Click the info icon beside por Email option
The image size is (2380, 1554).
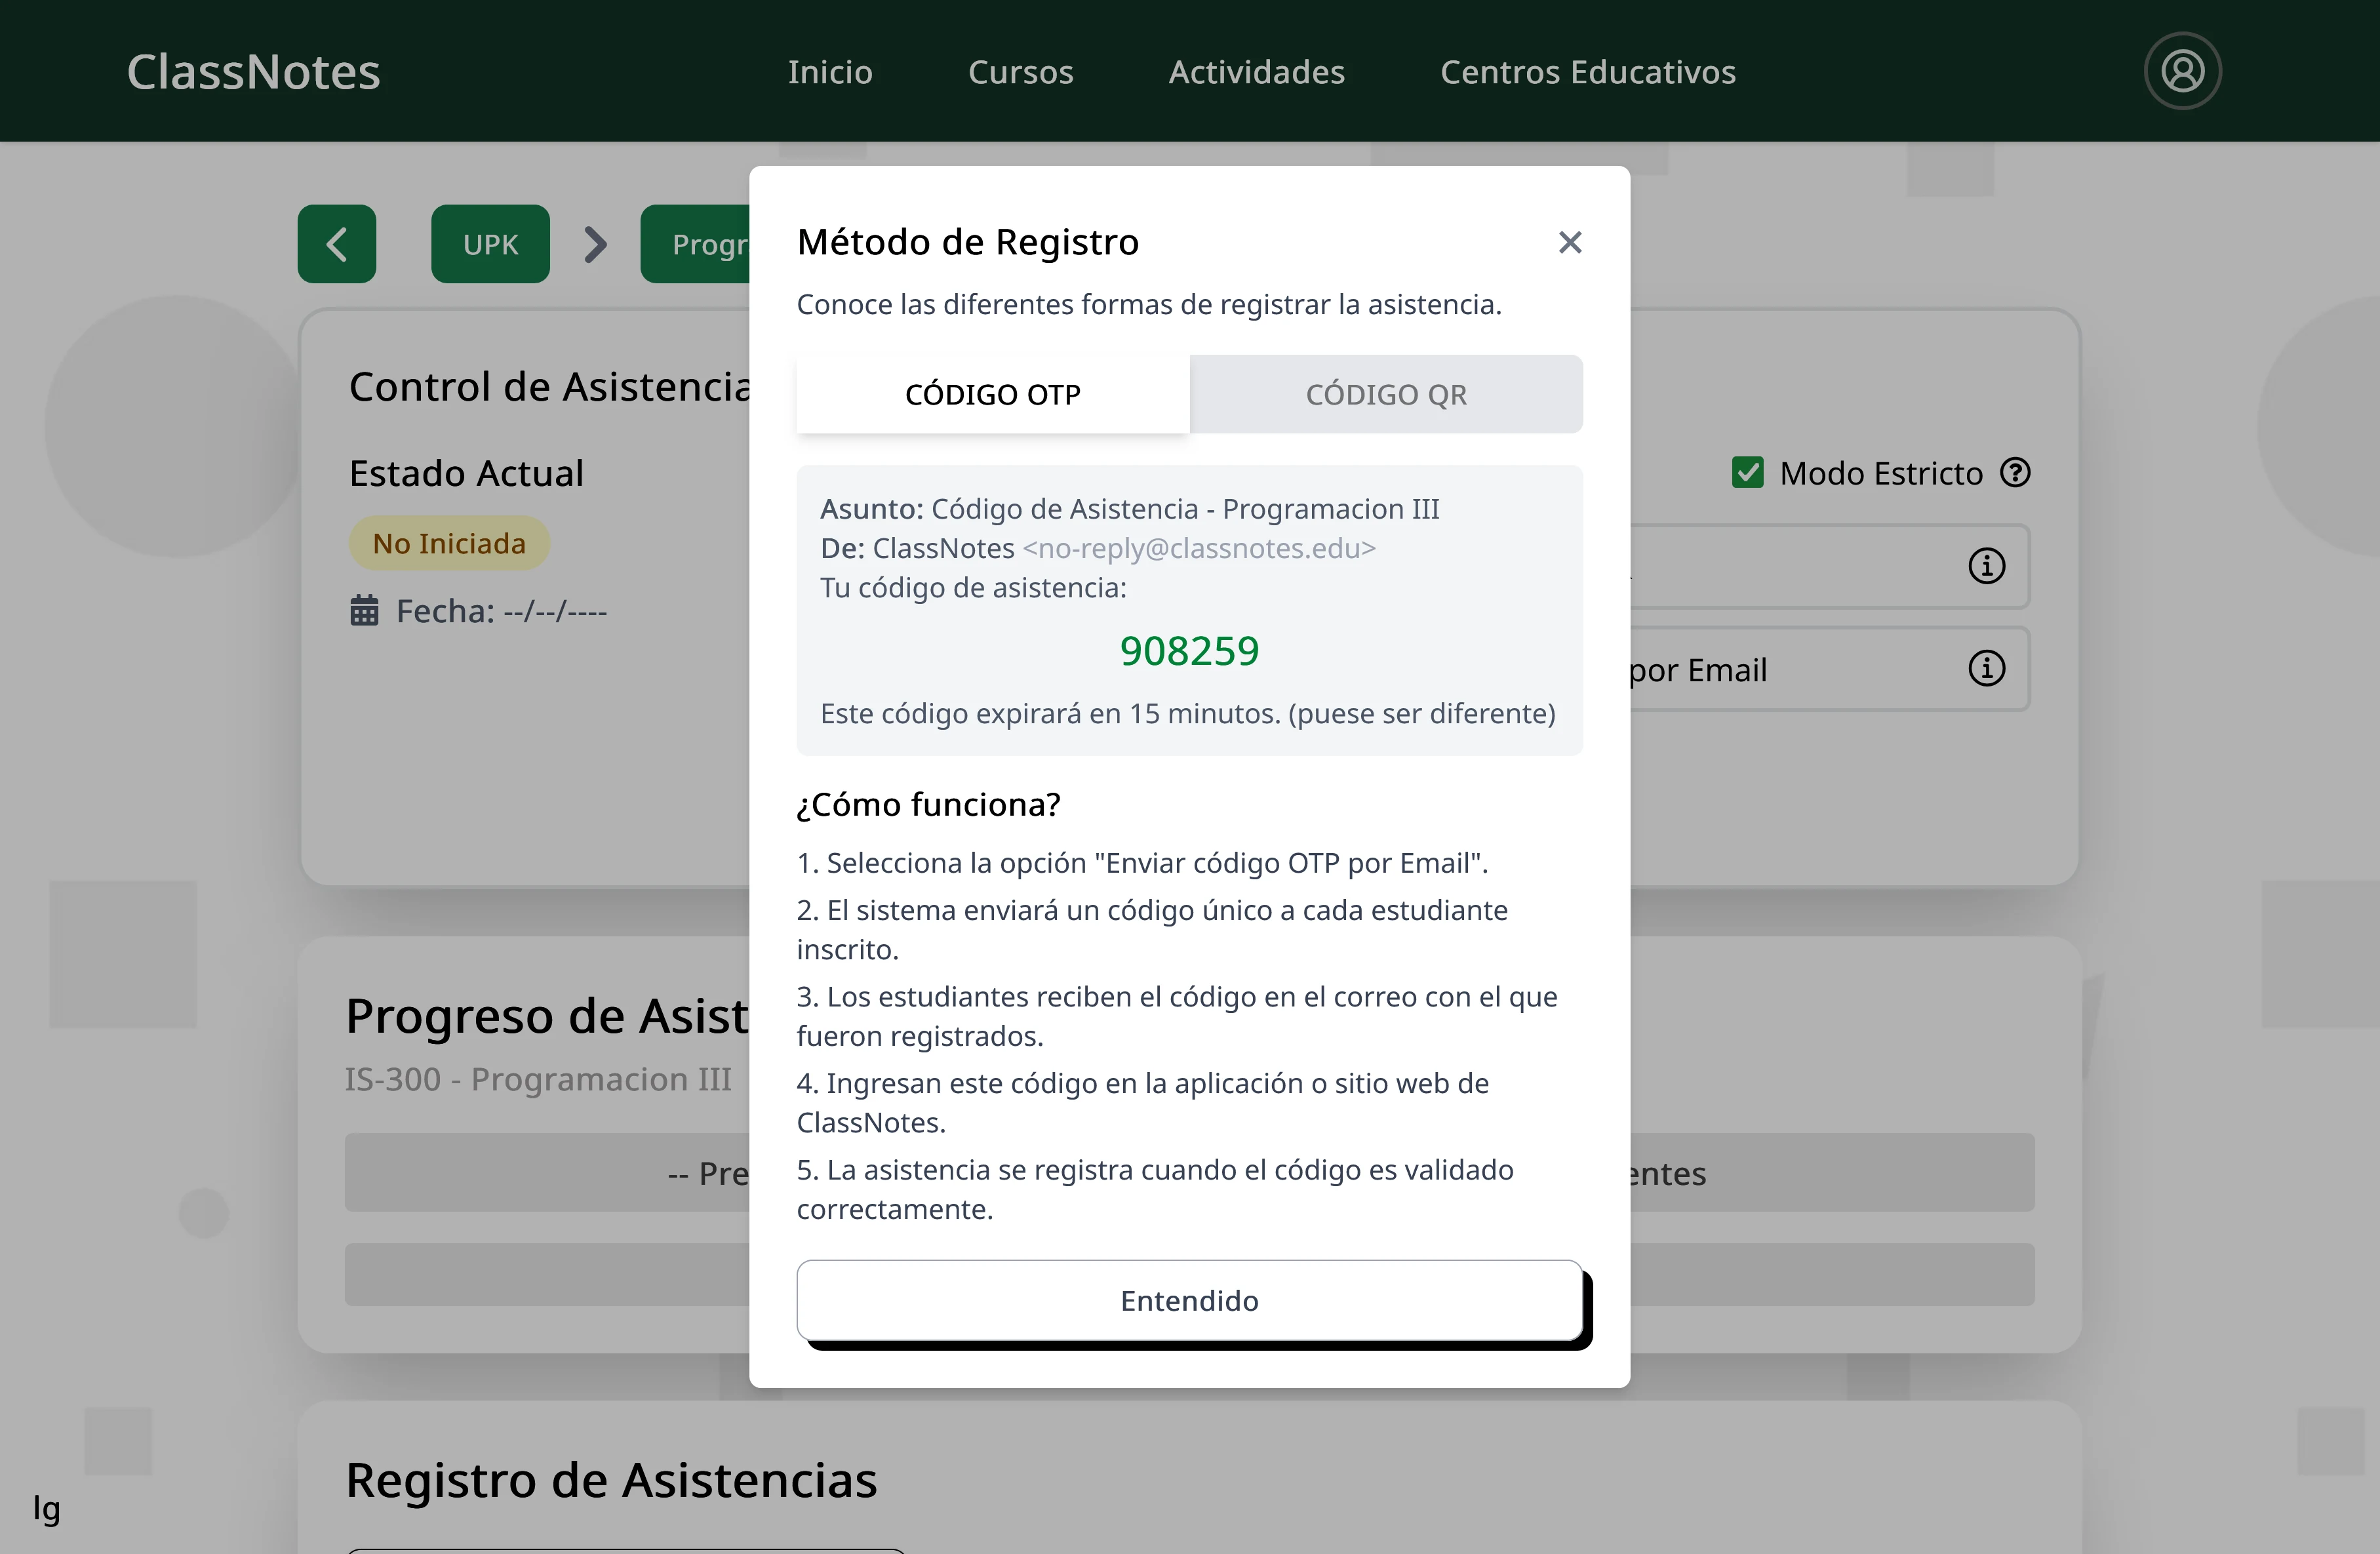click(1987, 669)
